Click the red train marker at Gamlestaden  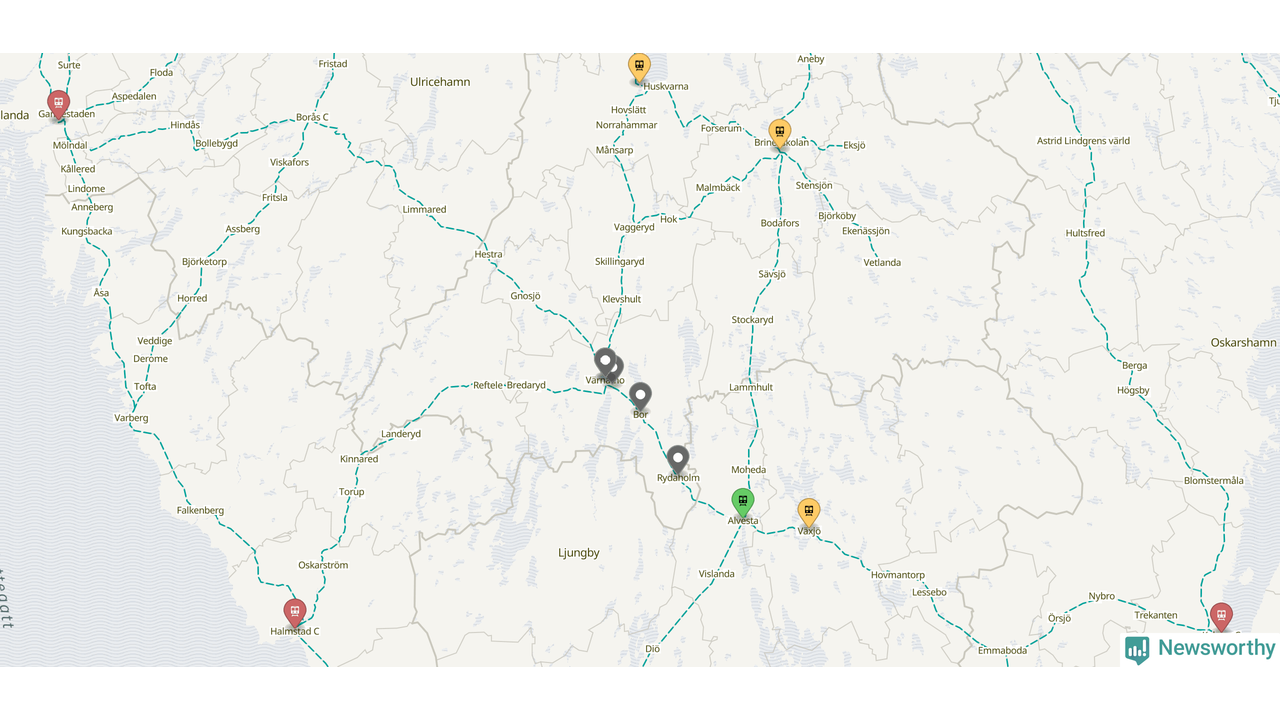coord(59,104)
